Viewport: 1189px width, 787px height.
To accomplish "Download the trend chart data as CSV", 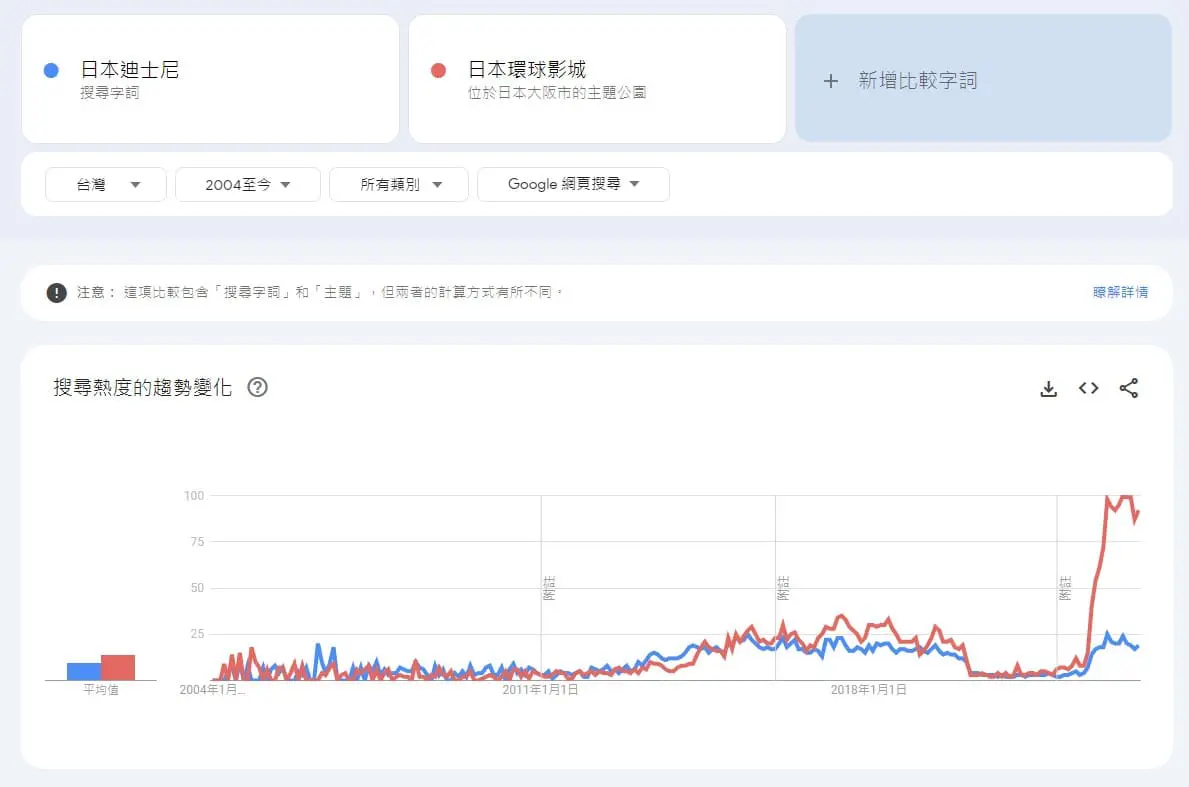I will tap(1049, 389).
